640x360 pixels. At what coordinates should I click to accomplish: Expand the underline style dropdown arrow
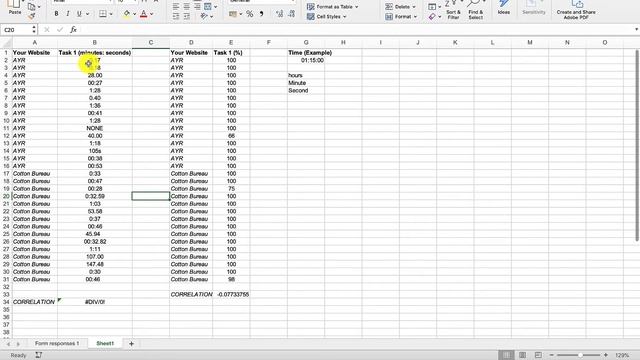click(87, 14)
